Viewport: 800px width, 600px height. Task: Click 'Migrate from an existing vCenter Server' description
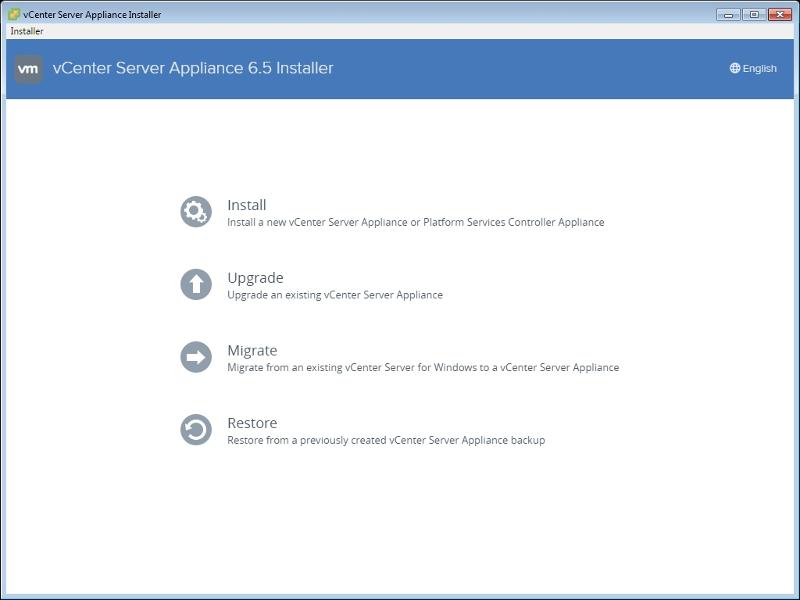[x=423, y=367]
